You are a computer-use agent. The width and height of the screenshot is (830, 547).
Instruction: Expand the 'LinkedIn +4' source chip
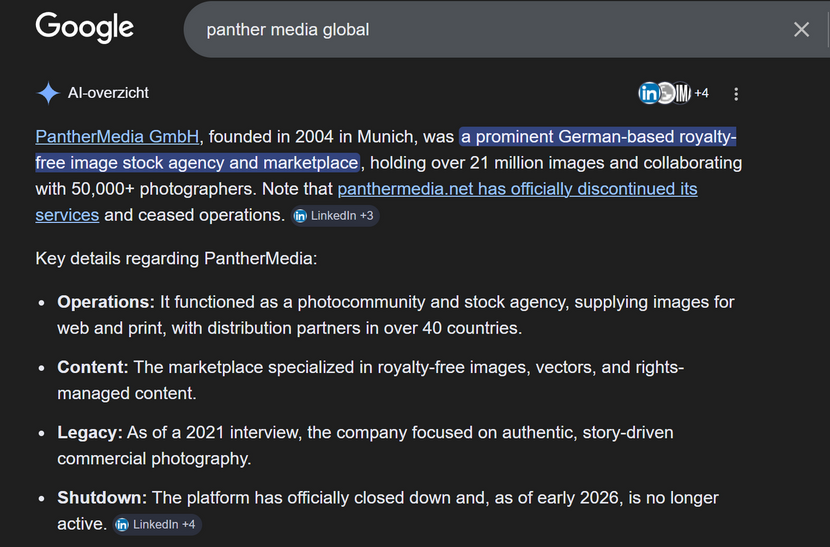click(157, 524)
